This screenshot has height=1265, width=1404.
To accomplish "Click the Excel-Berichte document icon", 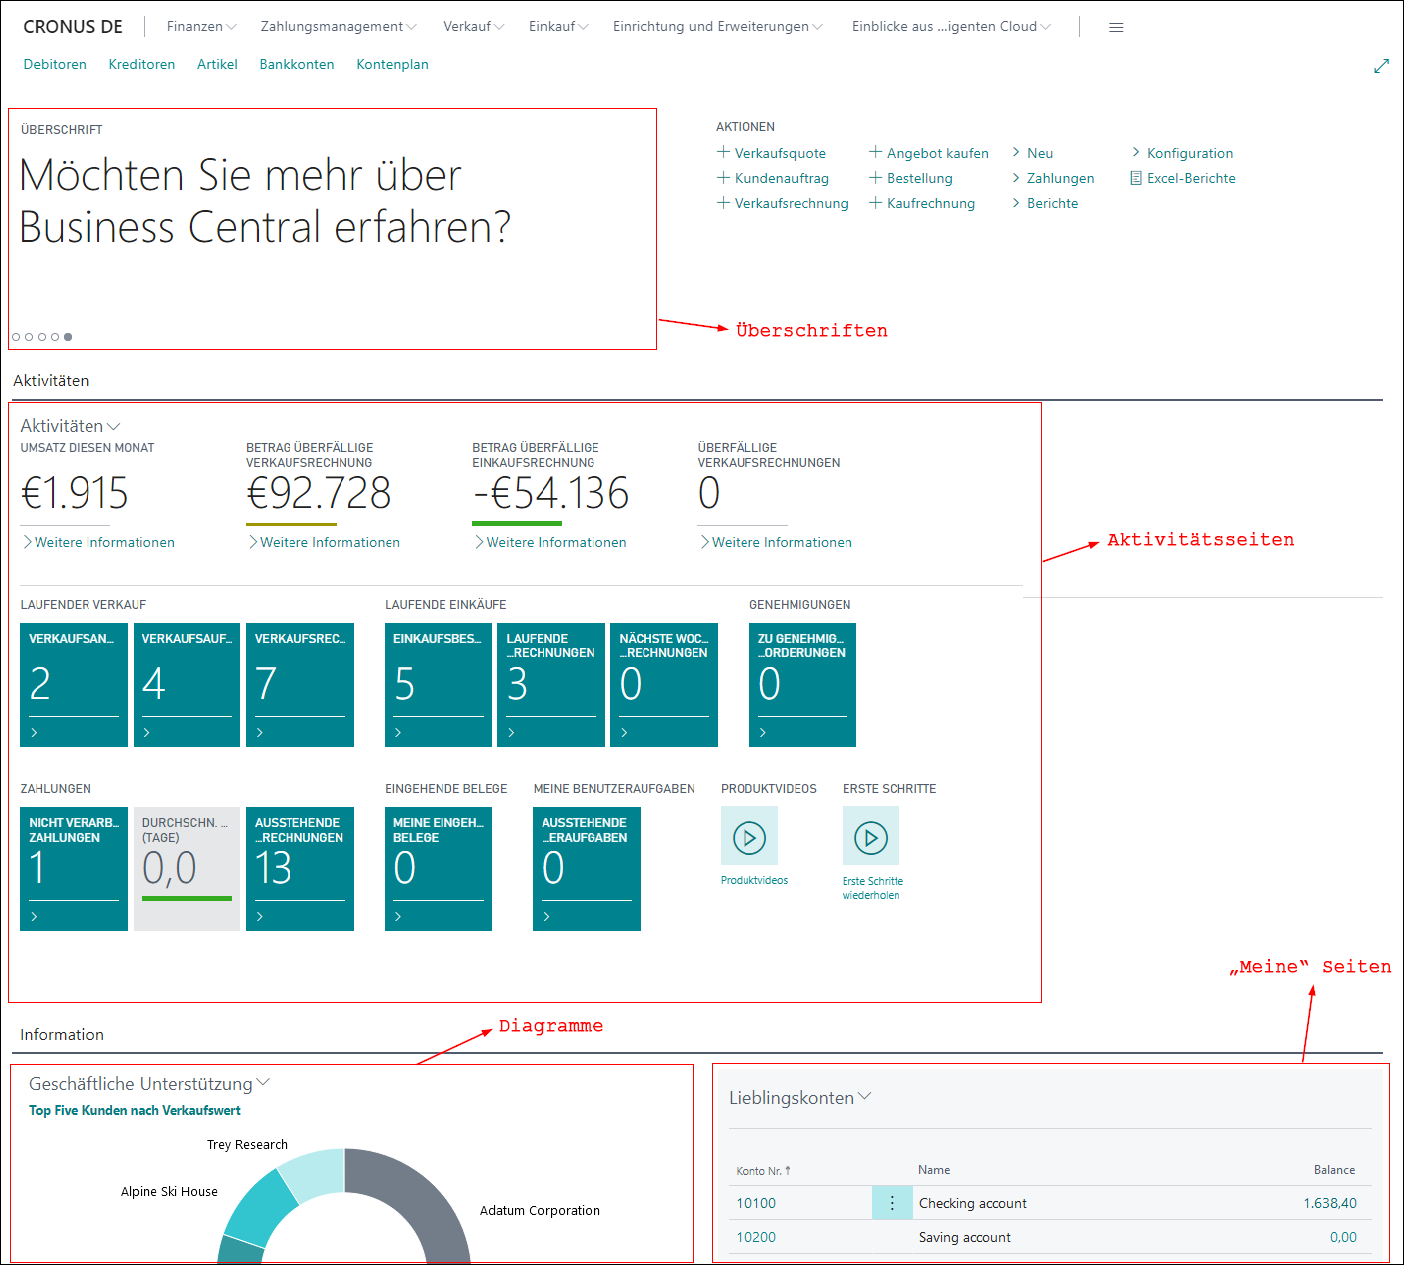I will [x=1136, y=178].
